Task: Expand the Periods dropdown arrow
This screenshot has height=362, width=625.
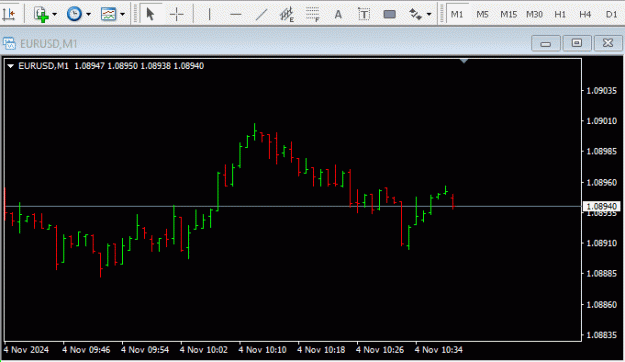Action: coord(88,14)
